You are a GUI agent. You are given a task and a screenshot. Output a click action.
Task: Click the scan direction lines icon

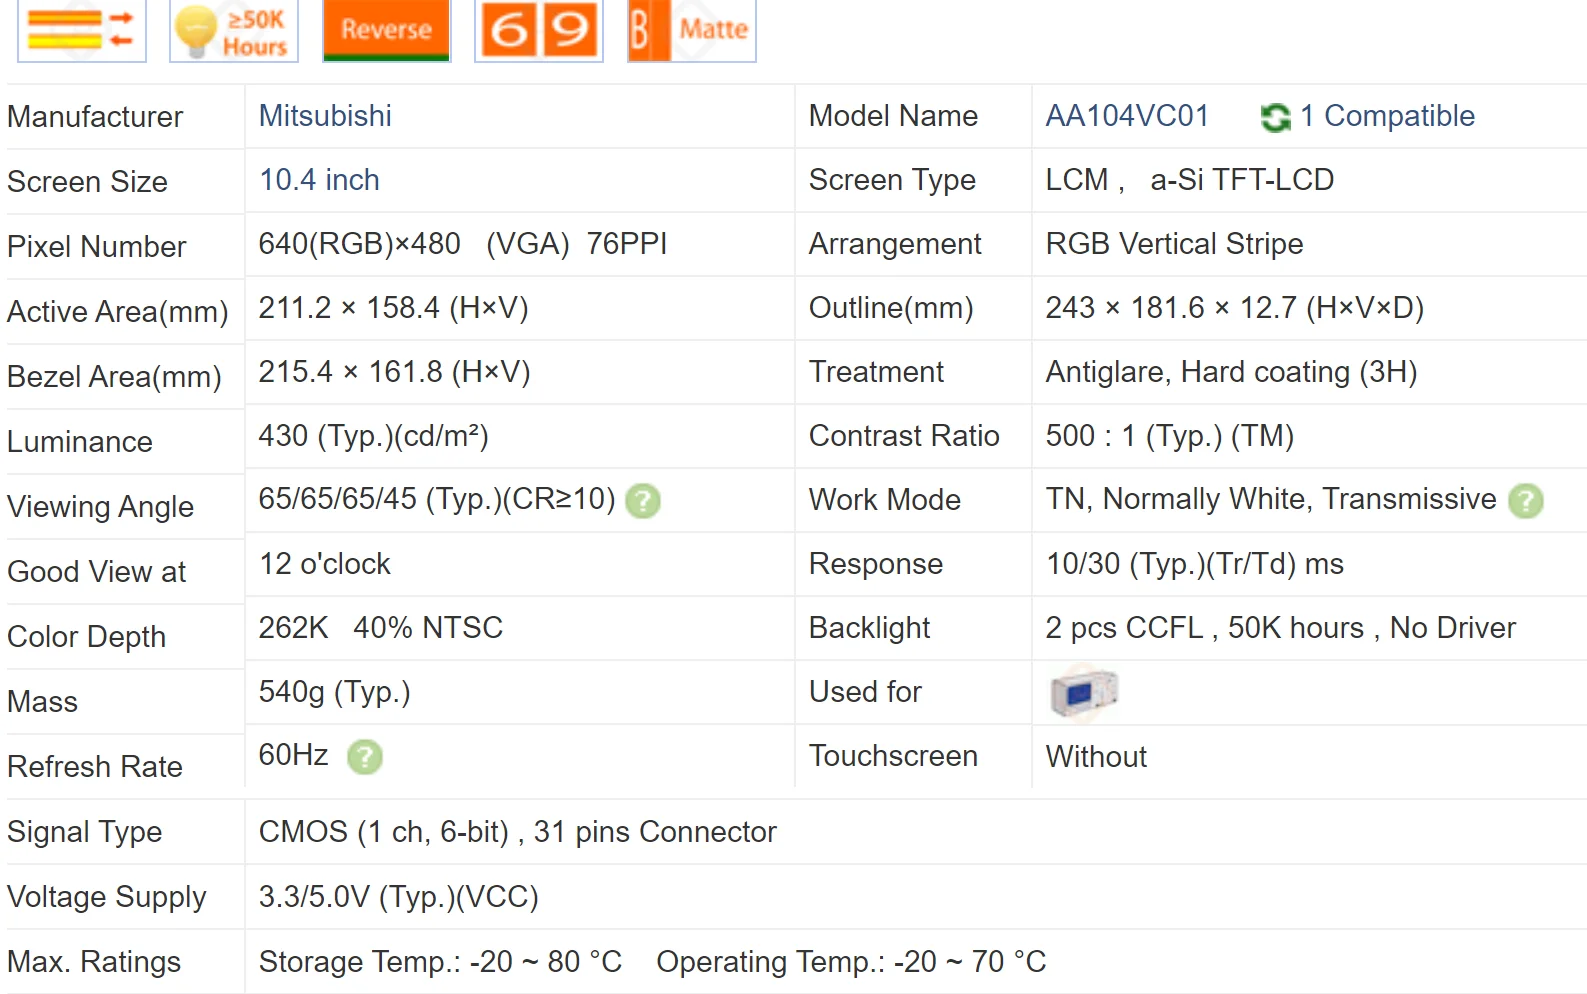pyautogui.click(x=82, y=30)
